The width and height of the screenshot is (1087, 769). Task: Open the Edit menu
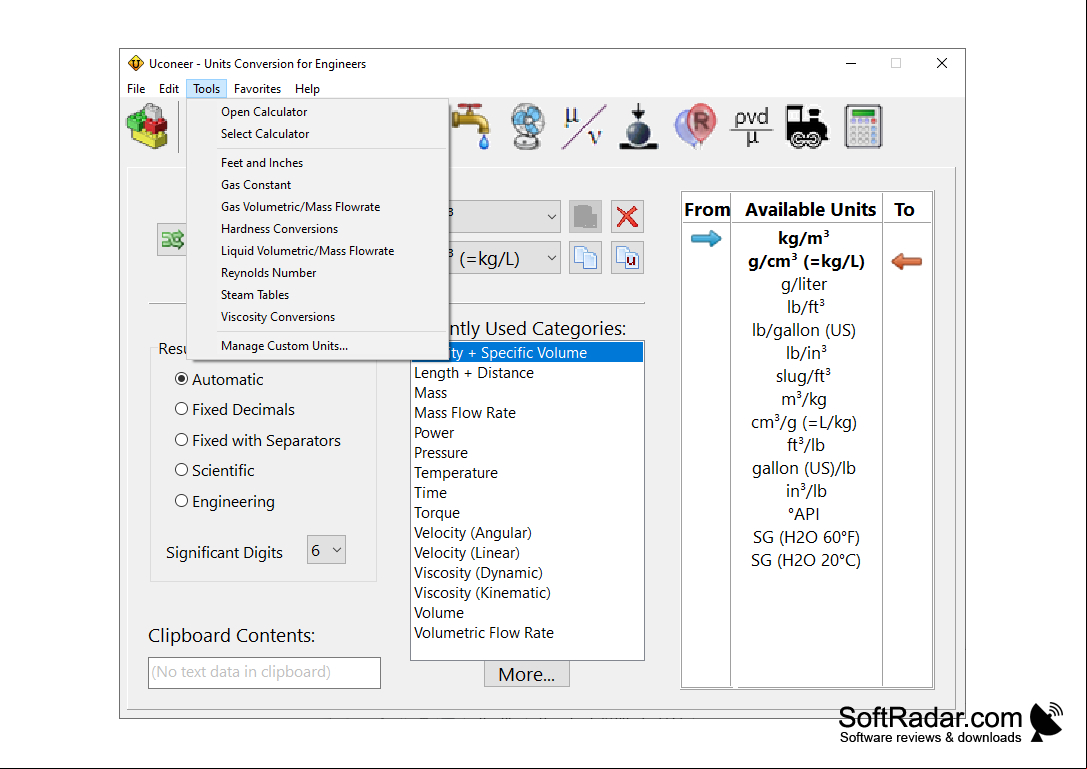[168, 89]
